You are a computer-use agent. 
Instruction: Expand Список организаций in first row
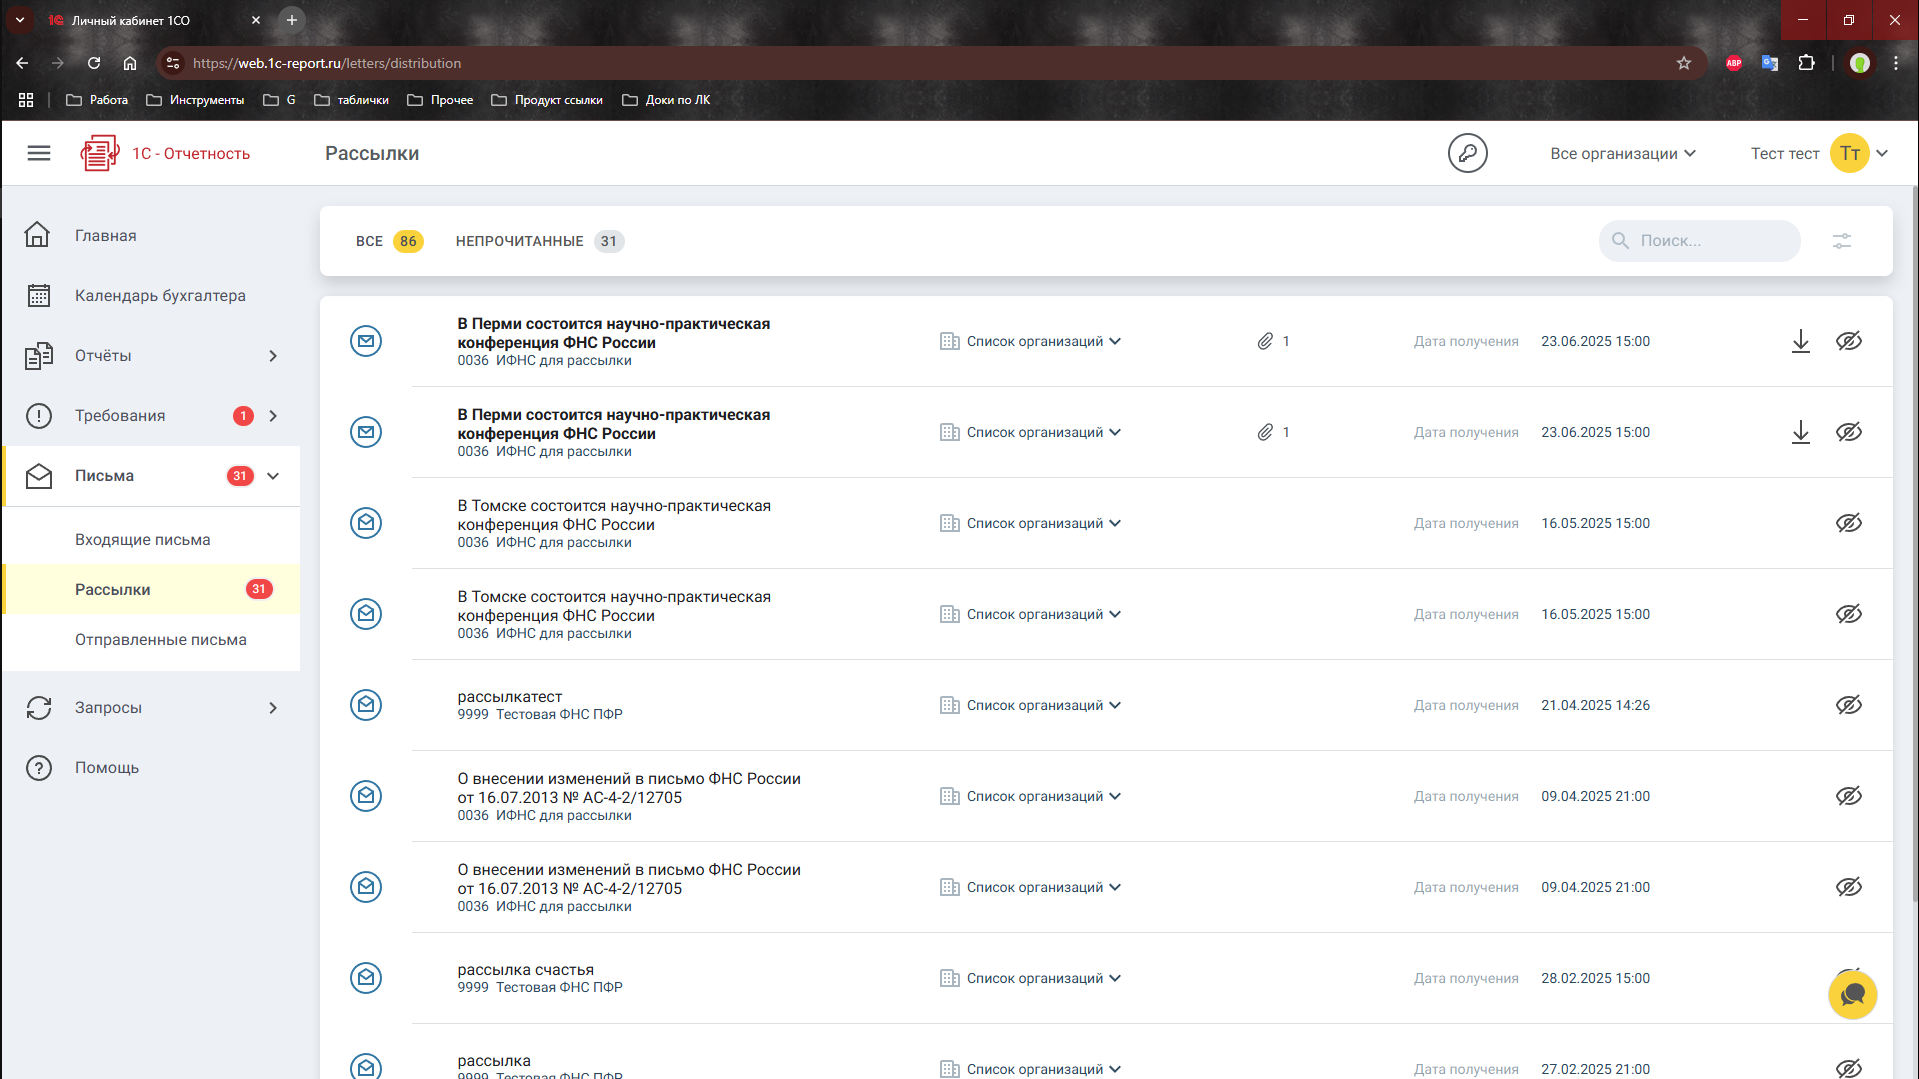[x=1043, y=341]
